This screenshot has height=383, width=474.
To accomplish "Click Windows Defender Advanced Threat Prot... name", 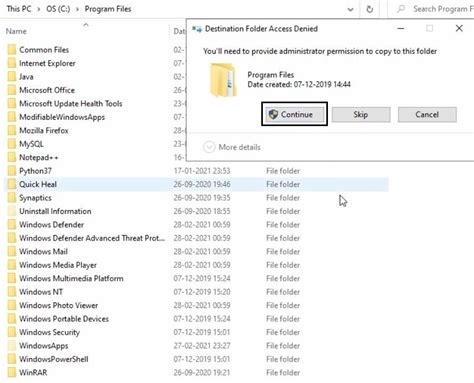I will point(92,238).
